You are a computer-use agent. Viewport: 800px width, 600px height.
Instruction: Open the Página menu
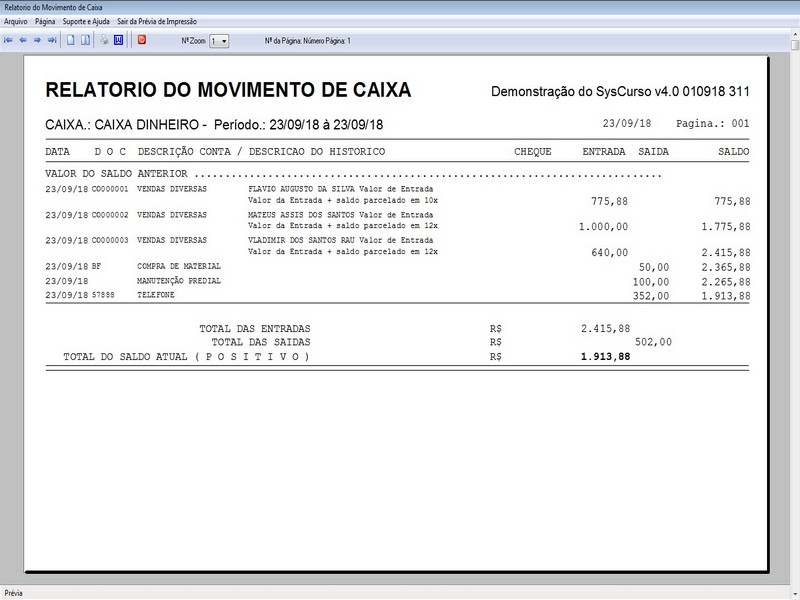pos(45,21)
